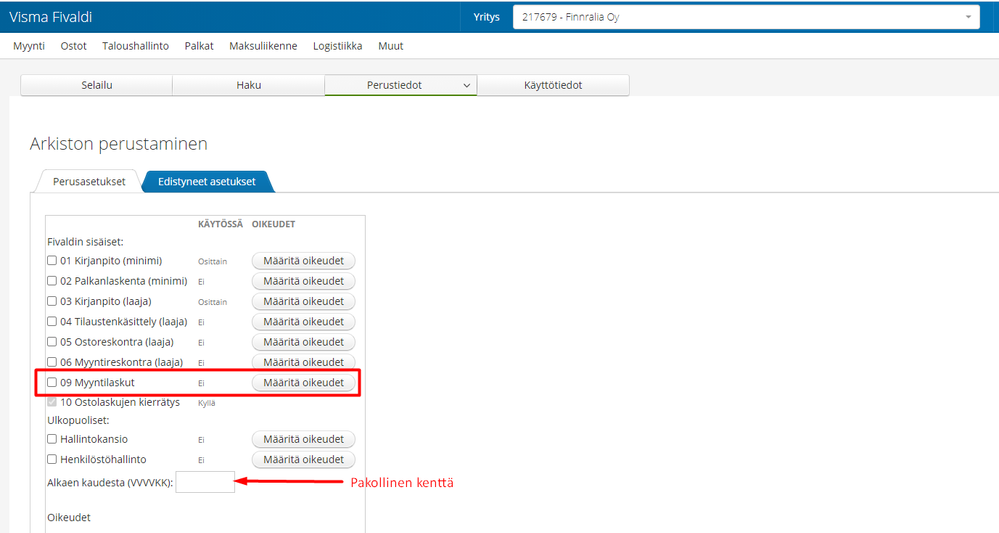Viewport: 999px width, 533px height.
Task: Click Määritä oikeudet for 01 Kirjanpito (minimi)
Action: click(303, 261)
